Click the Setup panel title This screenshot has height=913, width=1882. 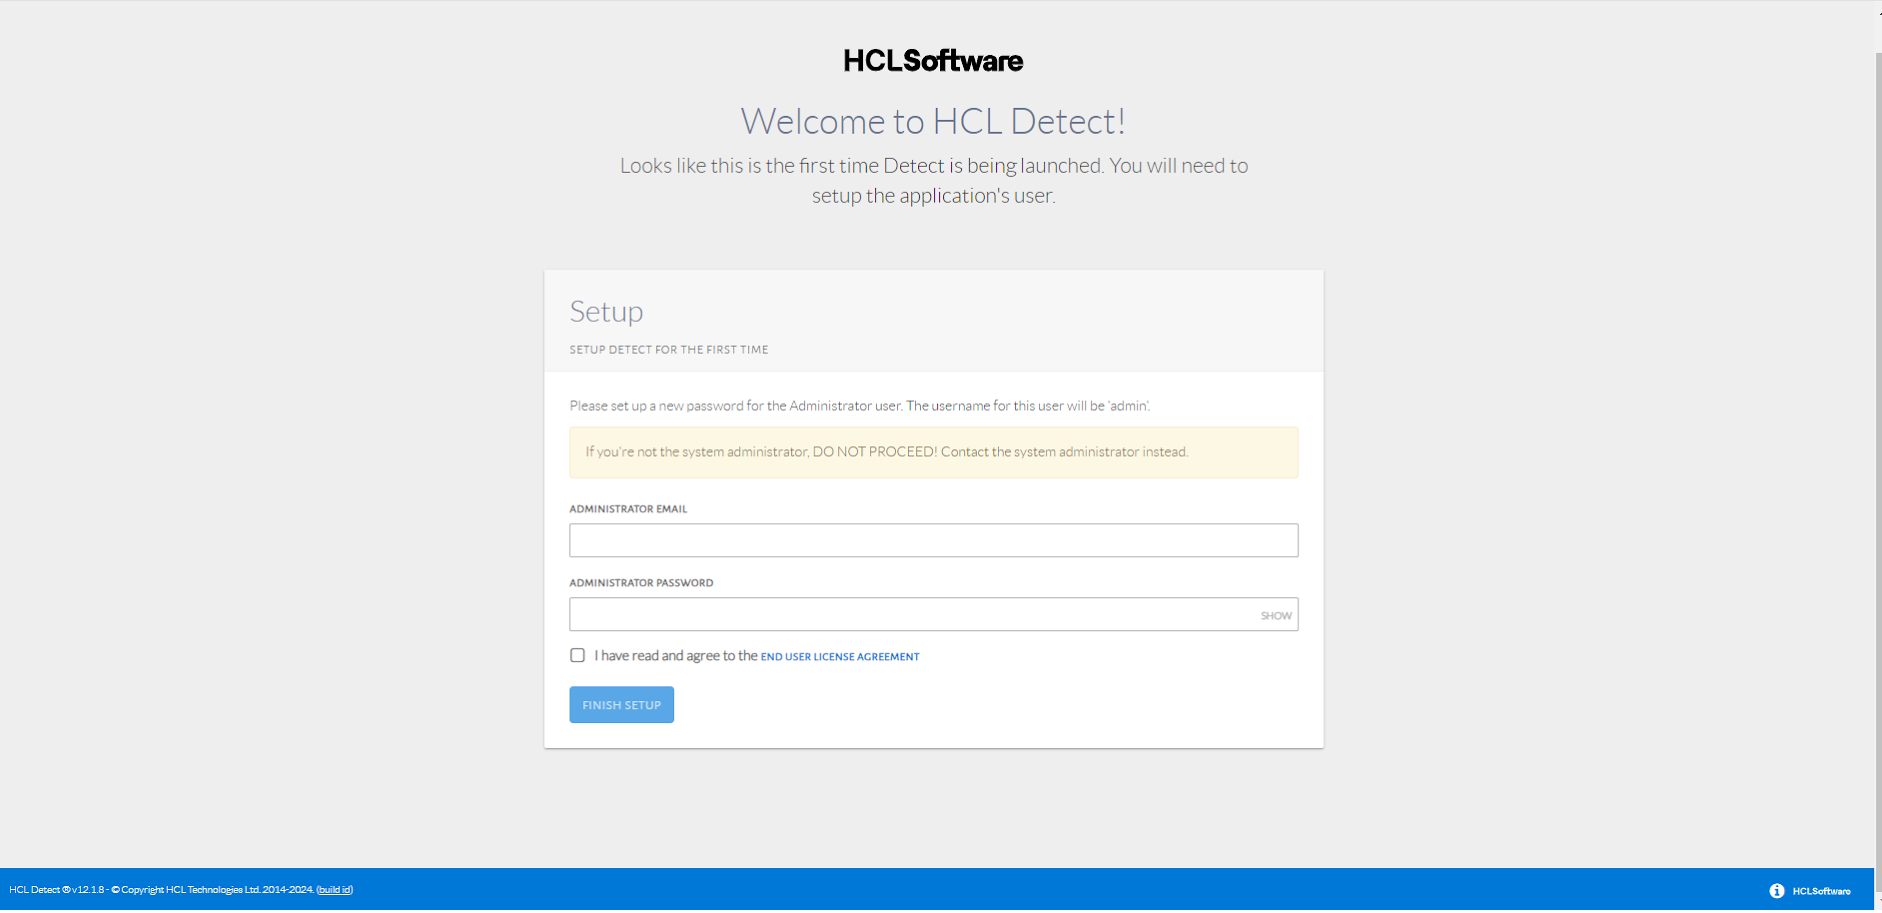coord(606,312)
